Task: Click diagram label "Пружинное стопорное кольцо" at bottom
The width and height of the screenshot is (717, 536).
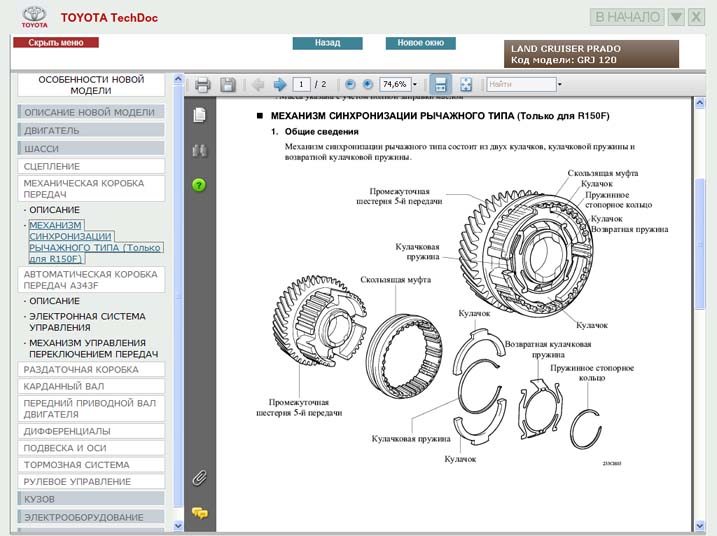Action: (592, 373)
